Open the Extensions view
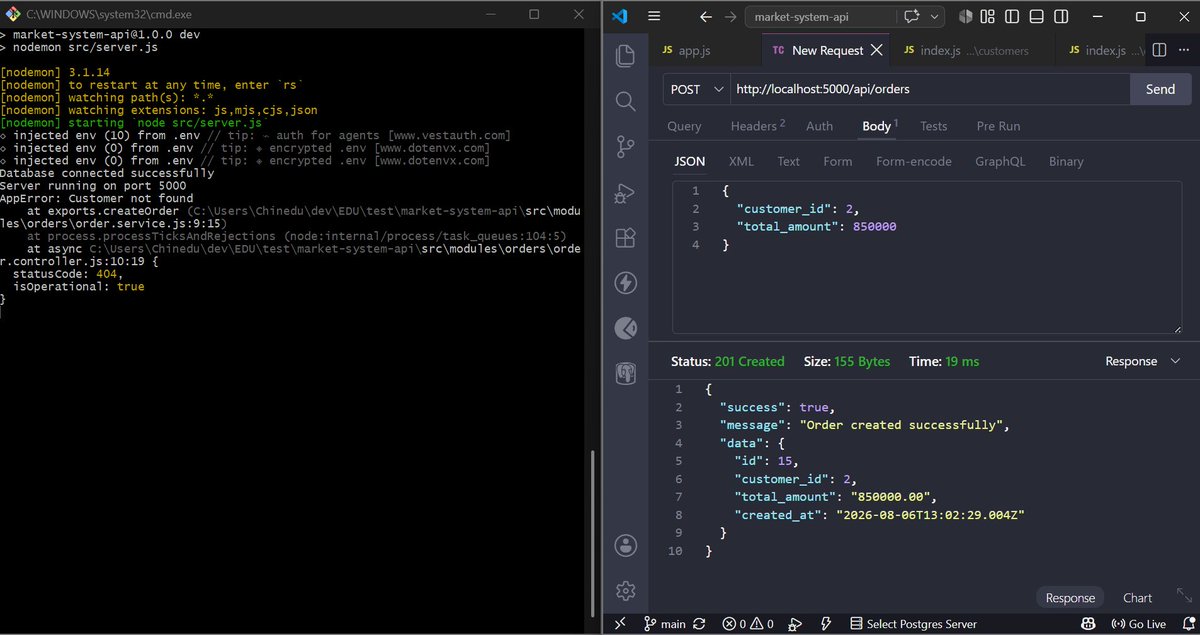 [626, 238]
